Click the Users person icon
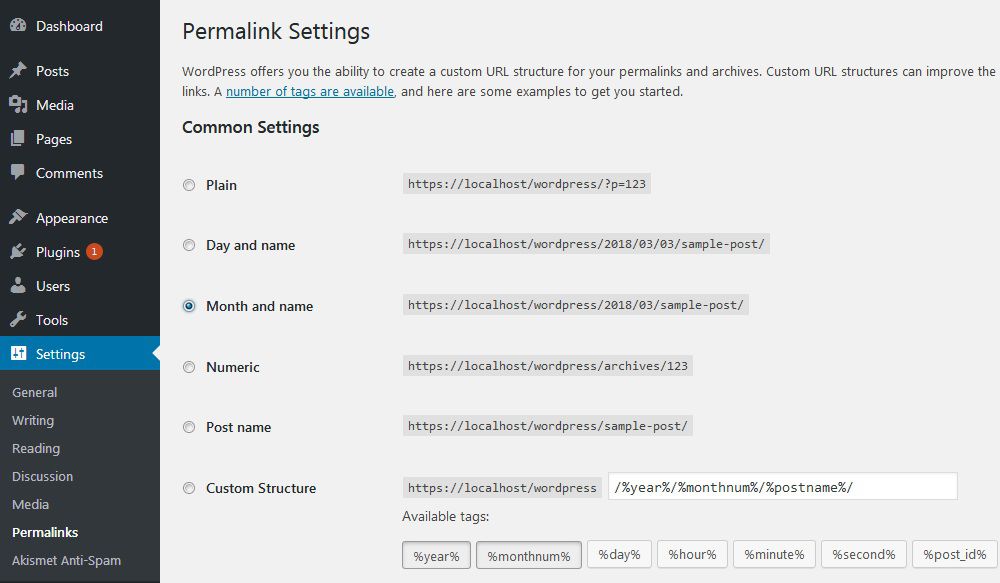This screenshot has height=583, width=1000. [18, 285]
